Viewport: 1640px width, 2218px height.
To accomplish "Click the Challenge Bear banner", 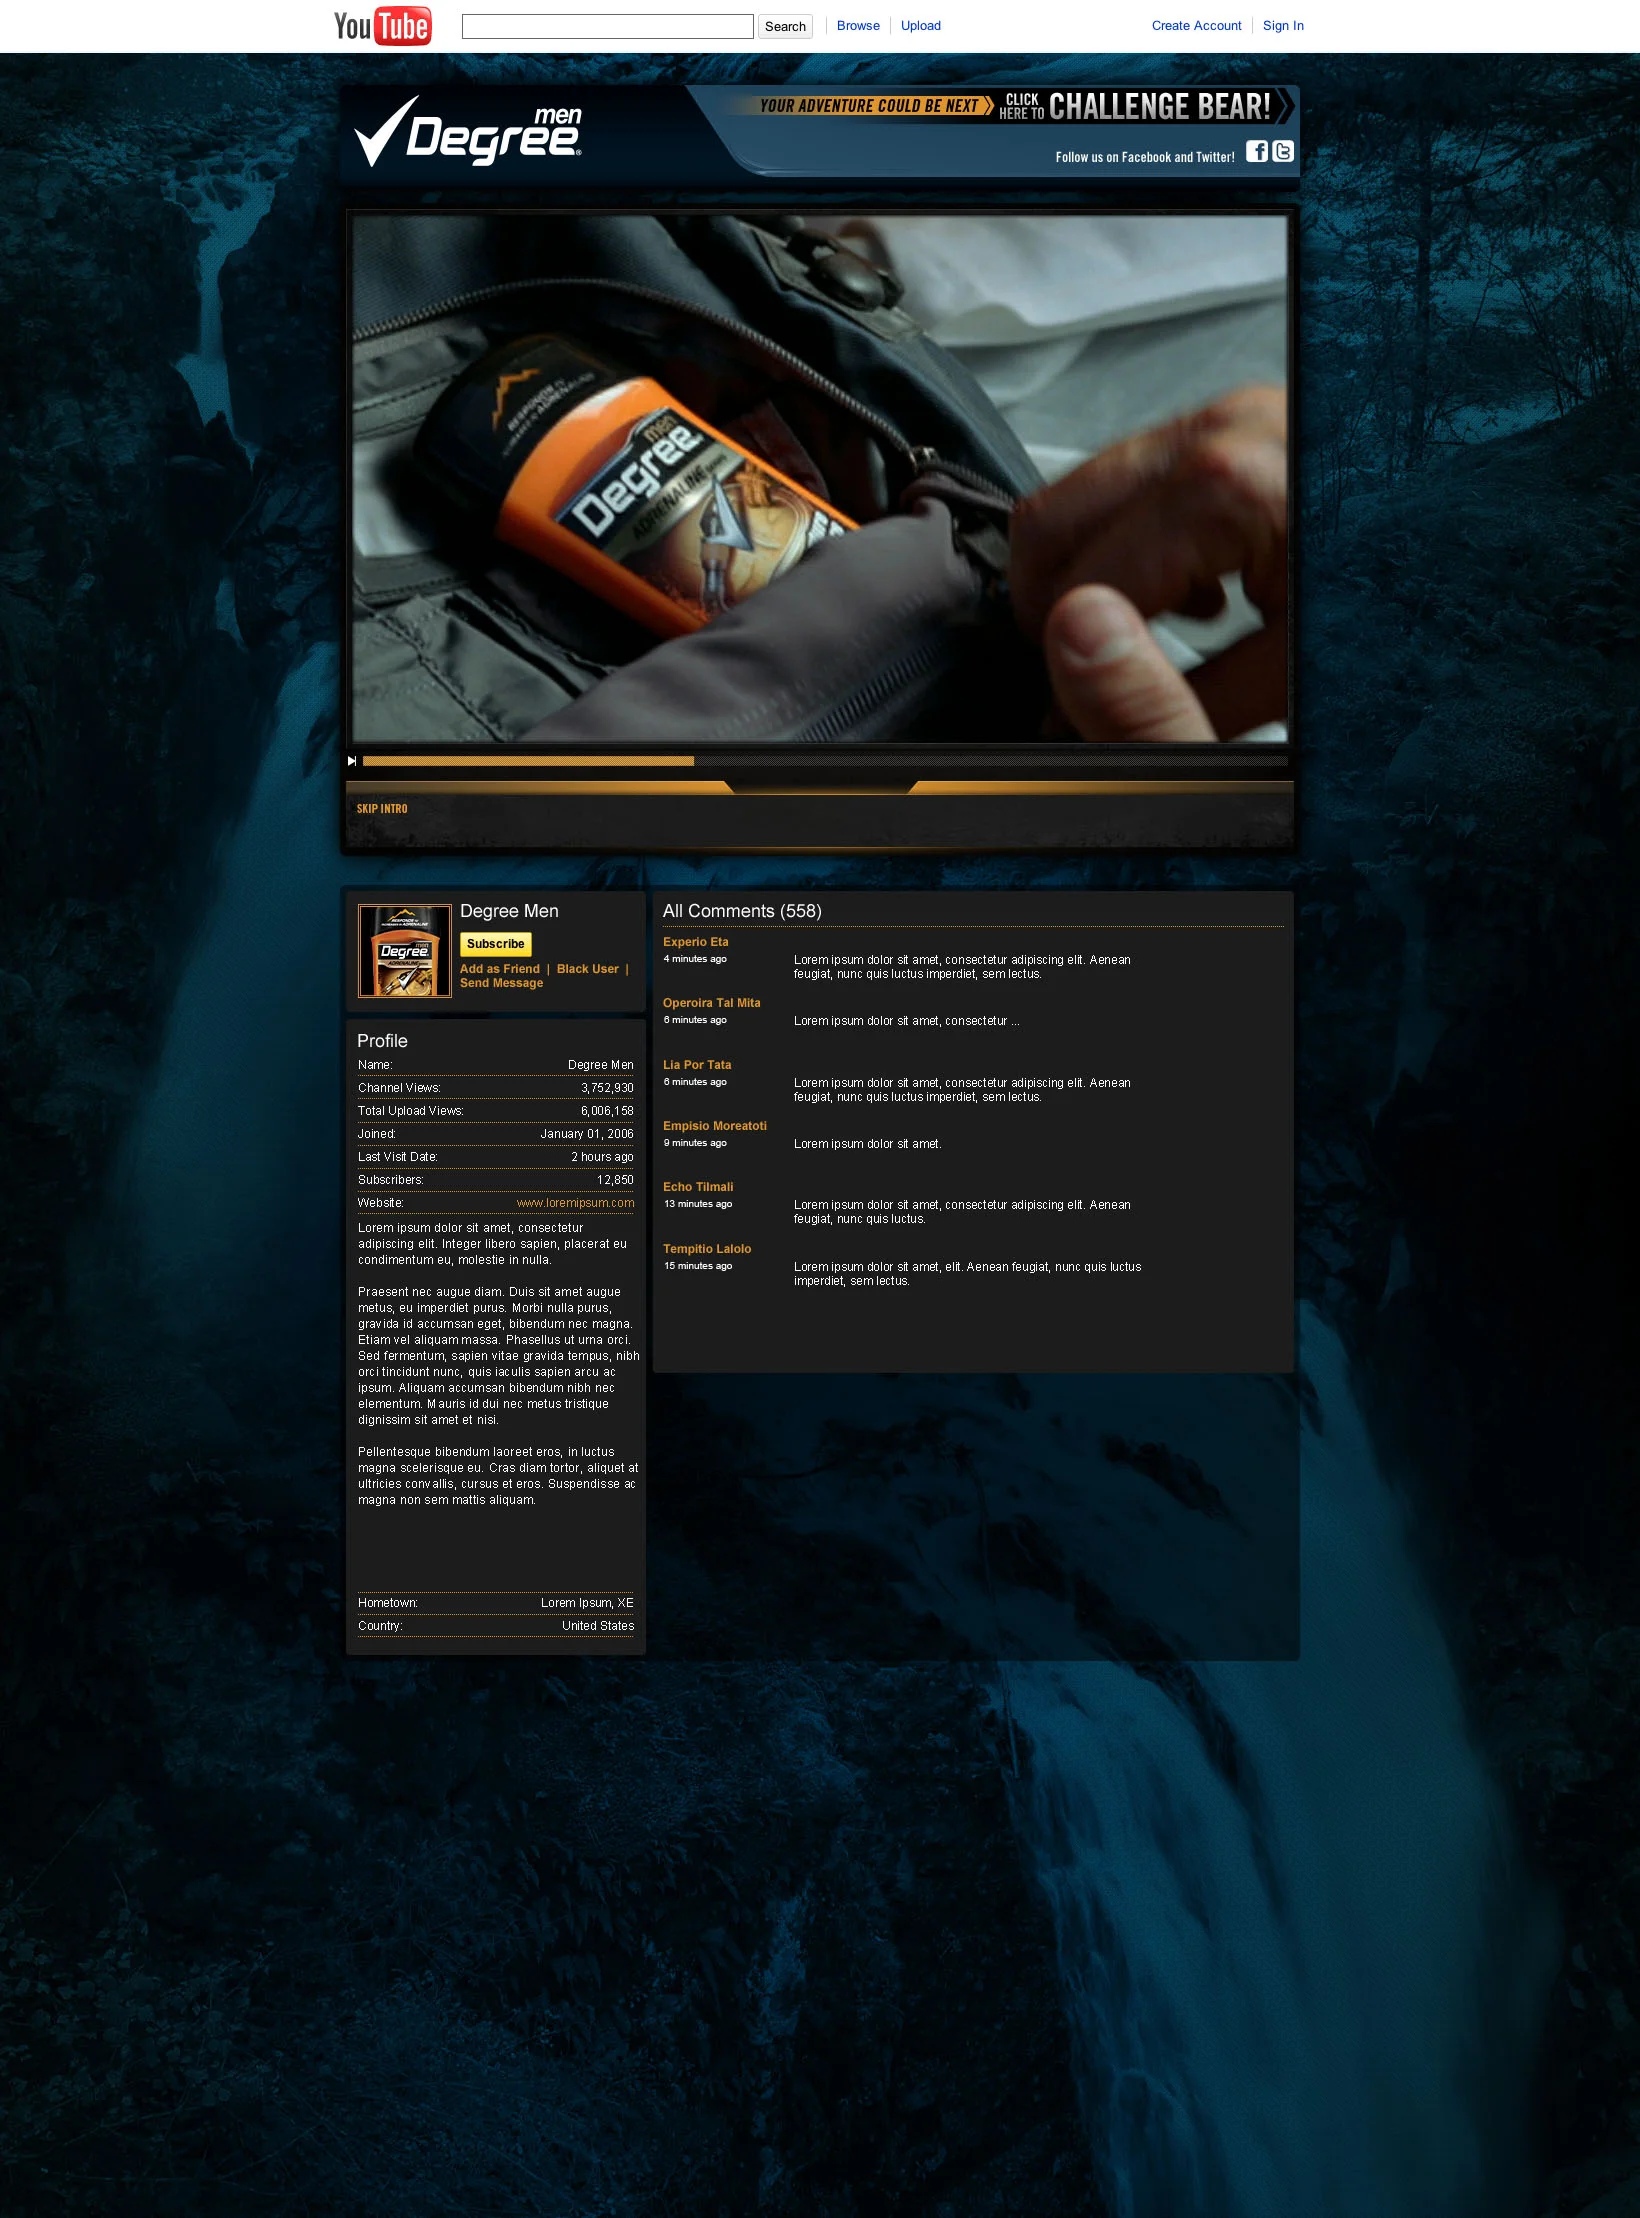I will [x=1146, y=106].
